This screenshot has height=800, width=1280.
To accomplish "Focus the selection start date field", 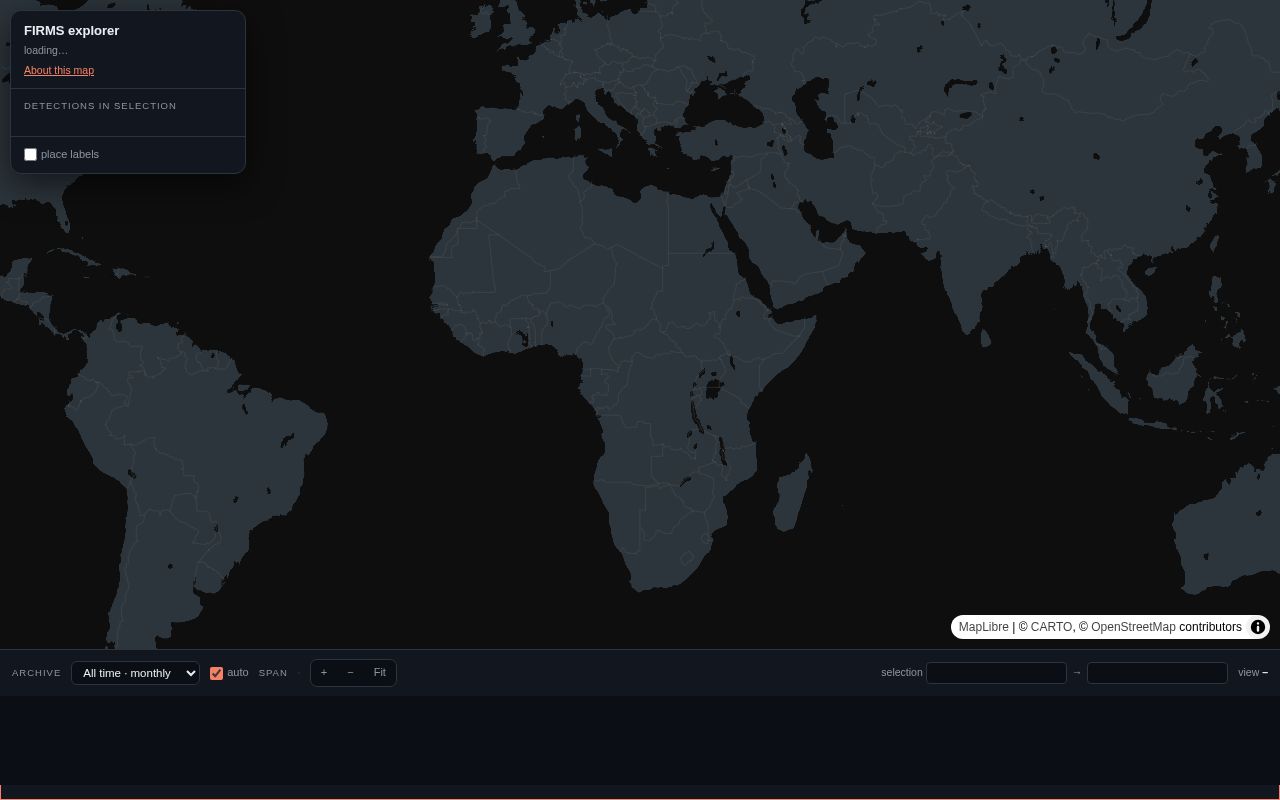I will pyautogui.click(x=996, y=673).
